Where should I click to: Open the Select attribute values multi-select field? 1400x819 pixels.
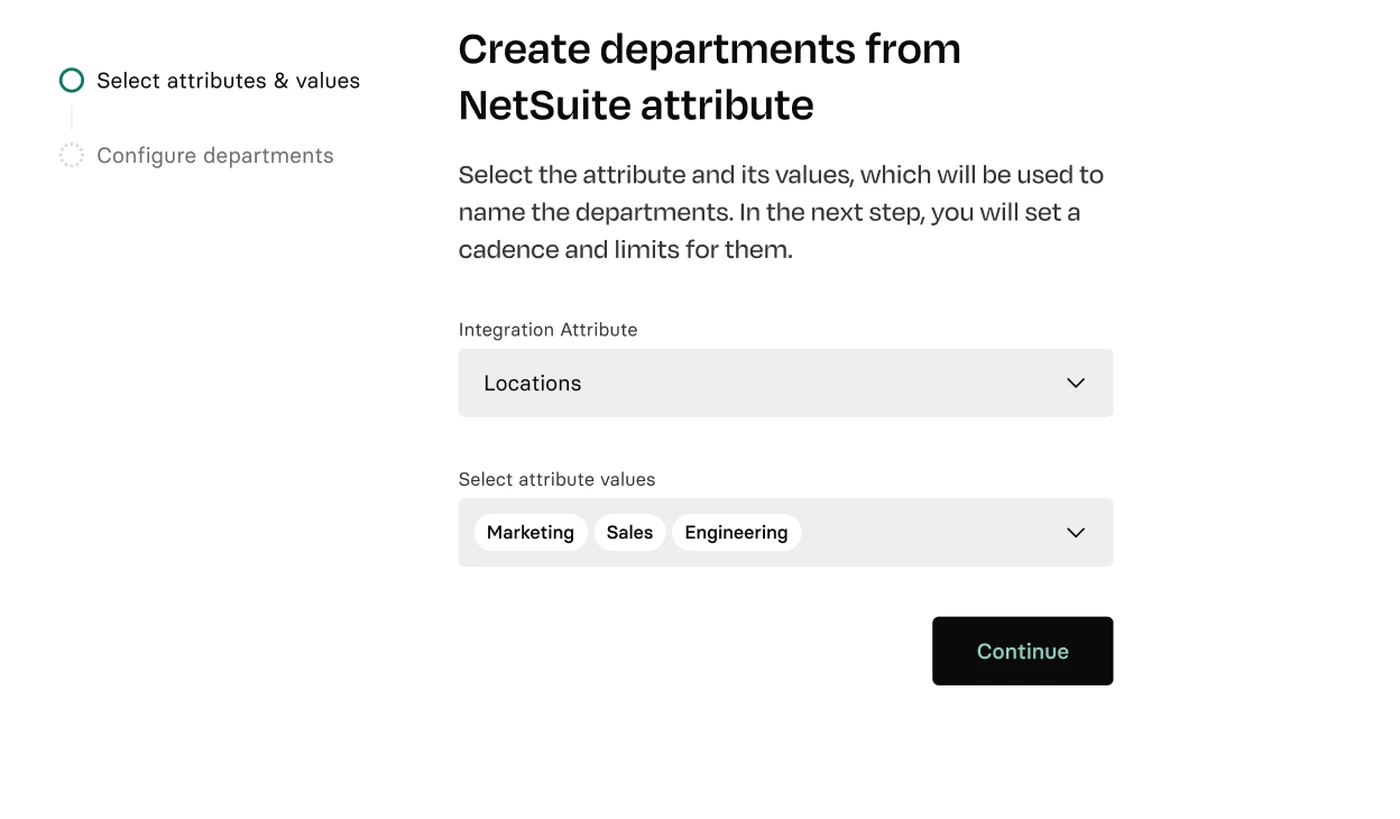(x=785, y=532)
